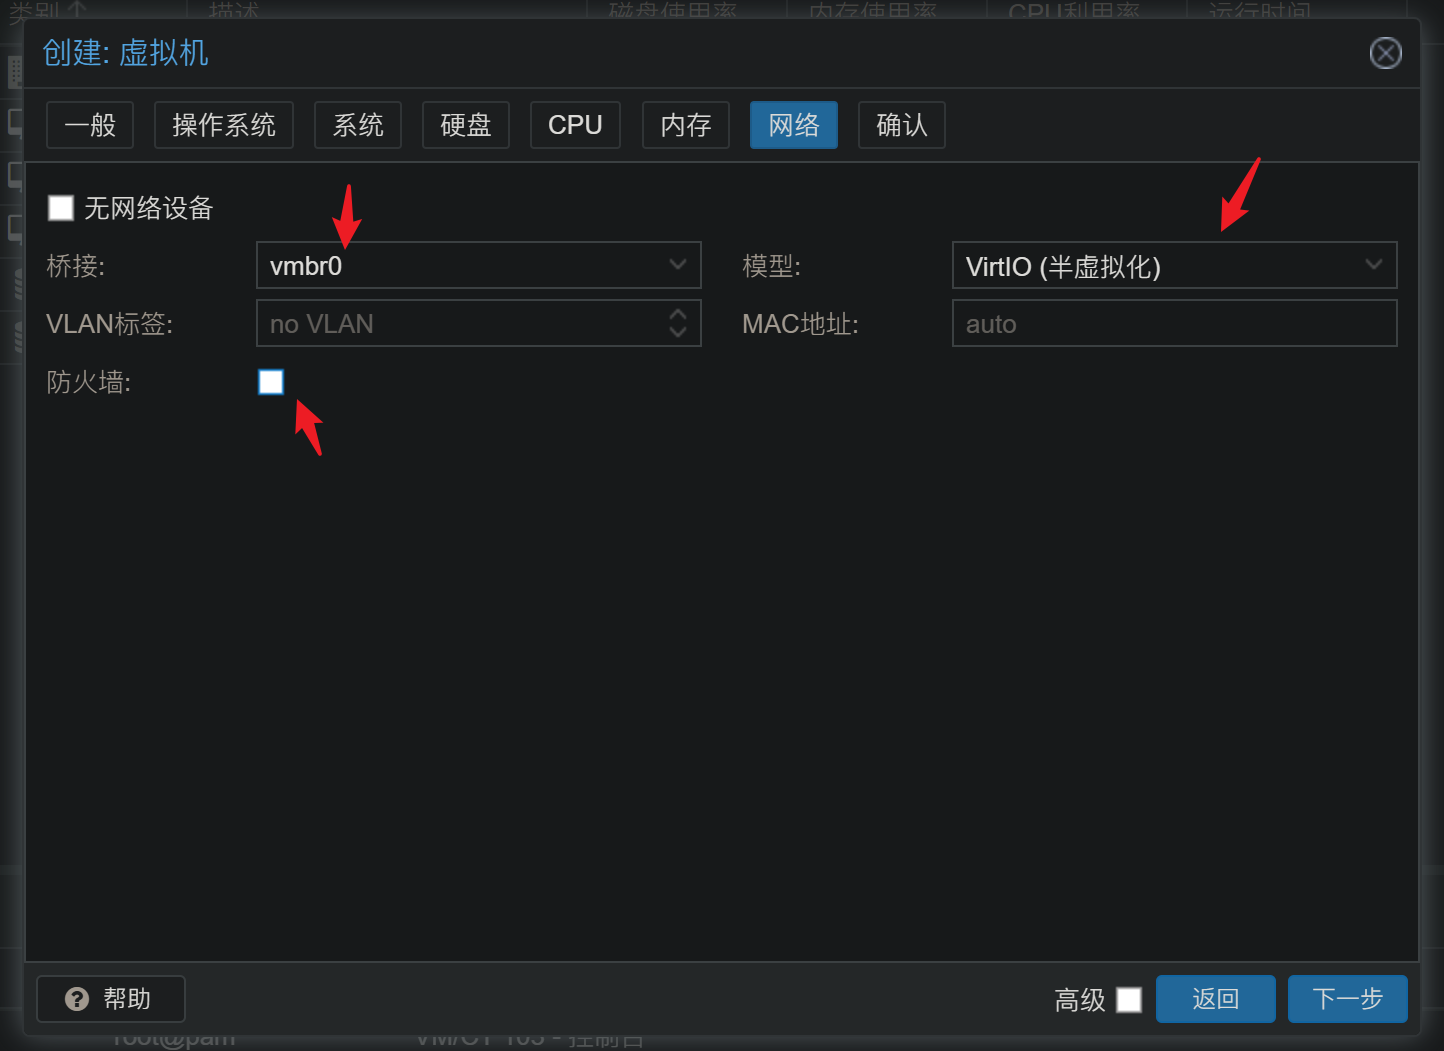Open the 操作系统 tab

(x=224, y=125)
